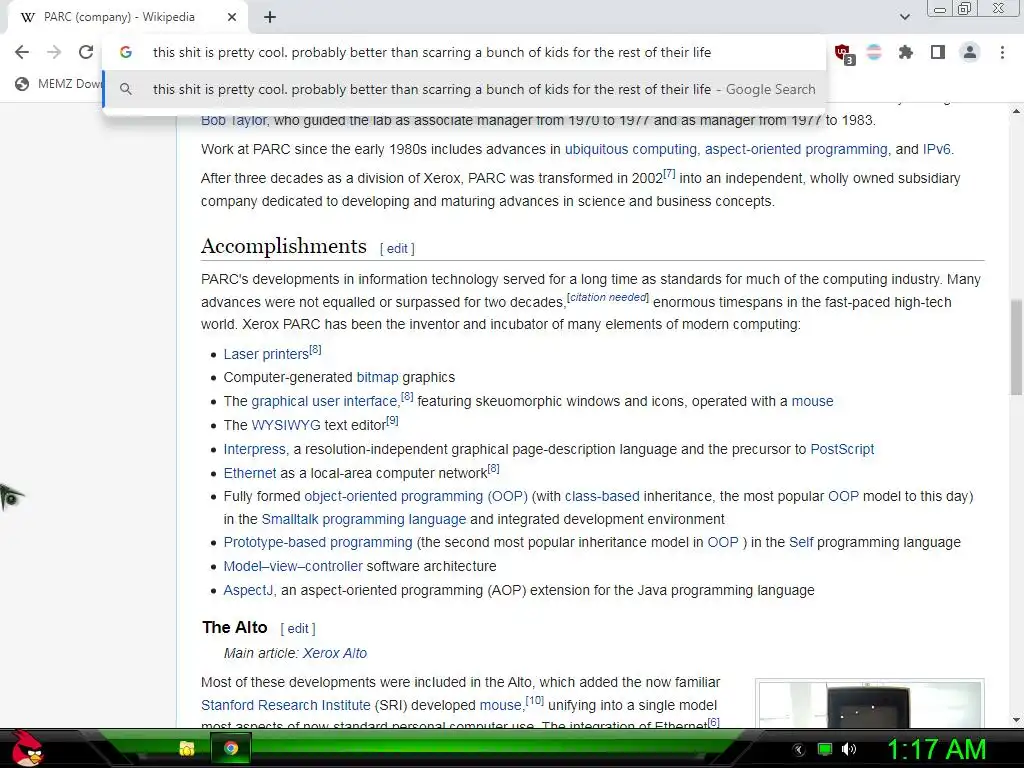Reload the page with the refresh icon
This screenshot has width=1024, height=768.
[x=86, y=52]
